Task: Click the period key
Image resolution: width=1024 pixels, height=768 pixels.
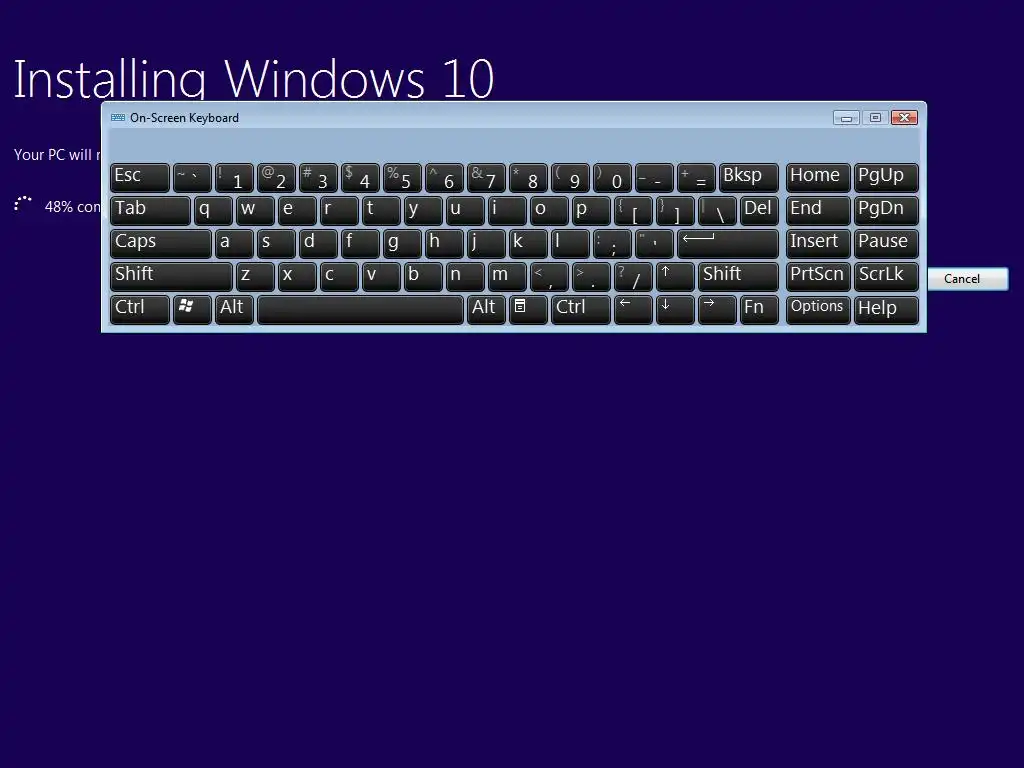Action: [x=591, y=276]
